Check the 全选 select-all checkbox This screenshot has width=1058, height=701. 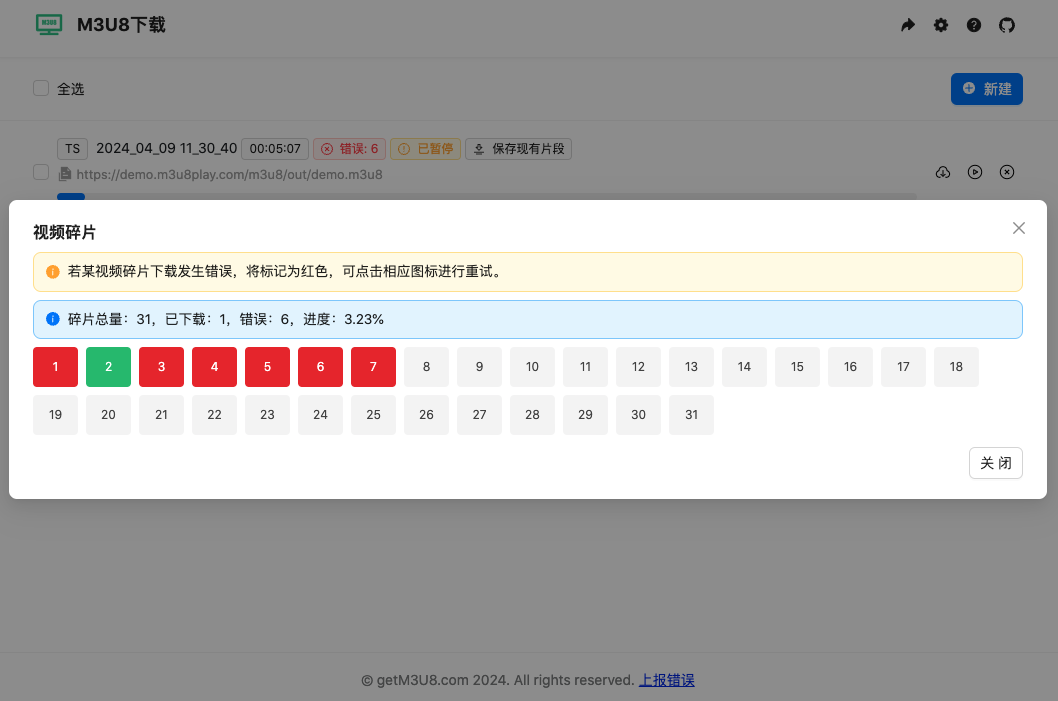point(41,88)
